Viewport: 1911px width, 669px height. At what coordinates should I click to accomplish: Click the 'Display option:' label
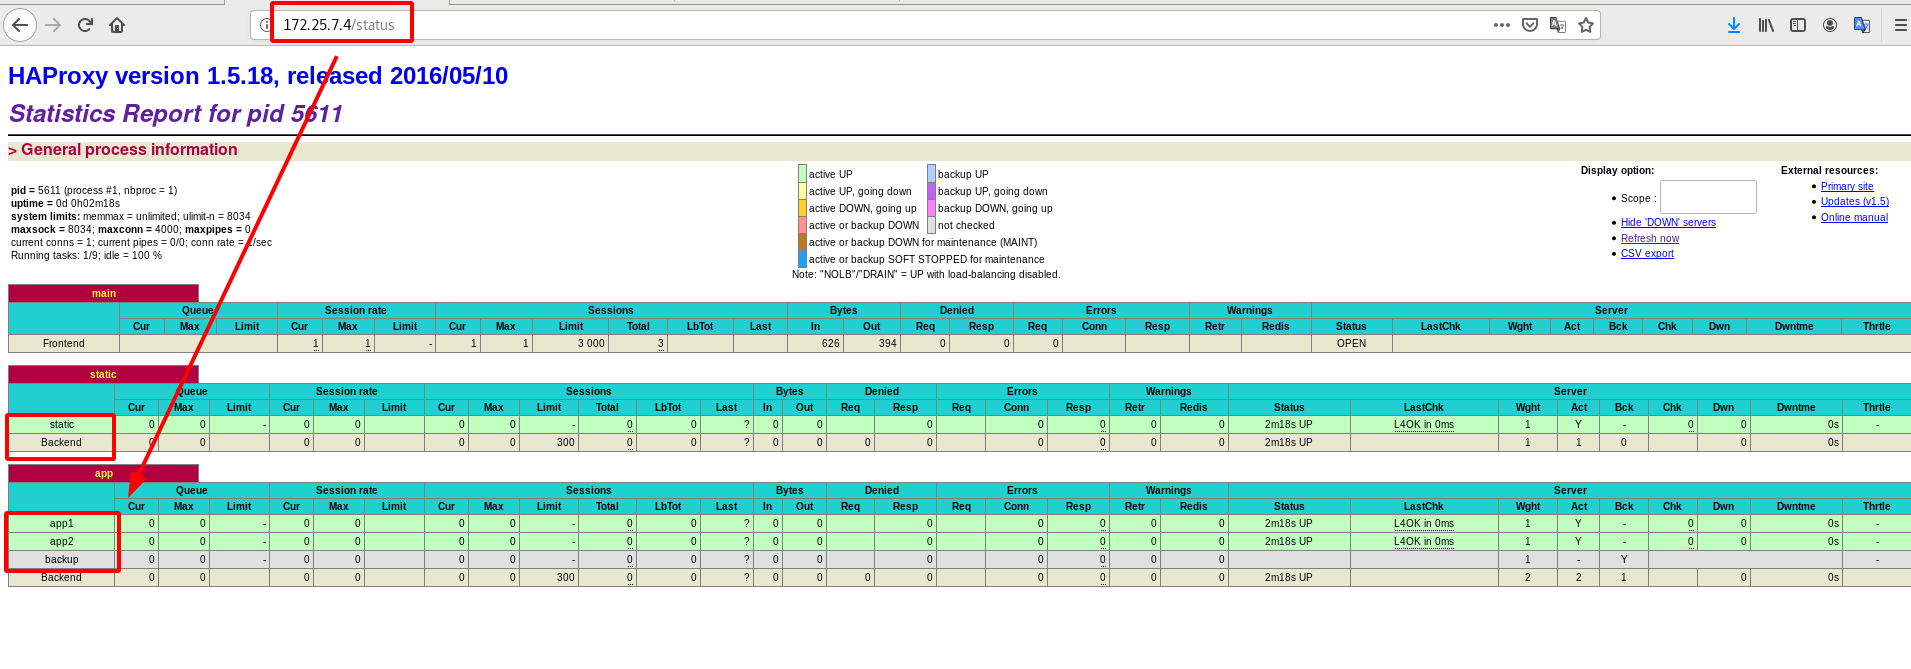click(1617, 170)
